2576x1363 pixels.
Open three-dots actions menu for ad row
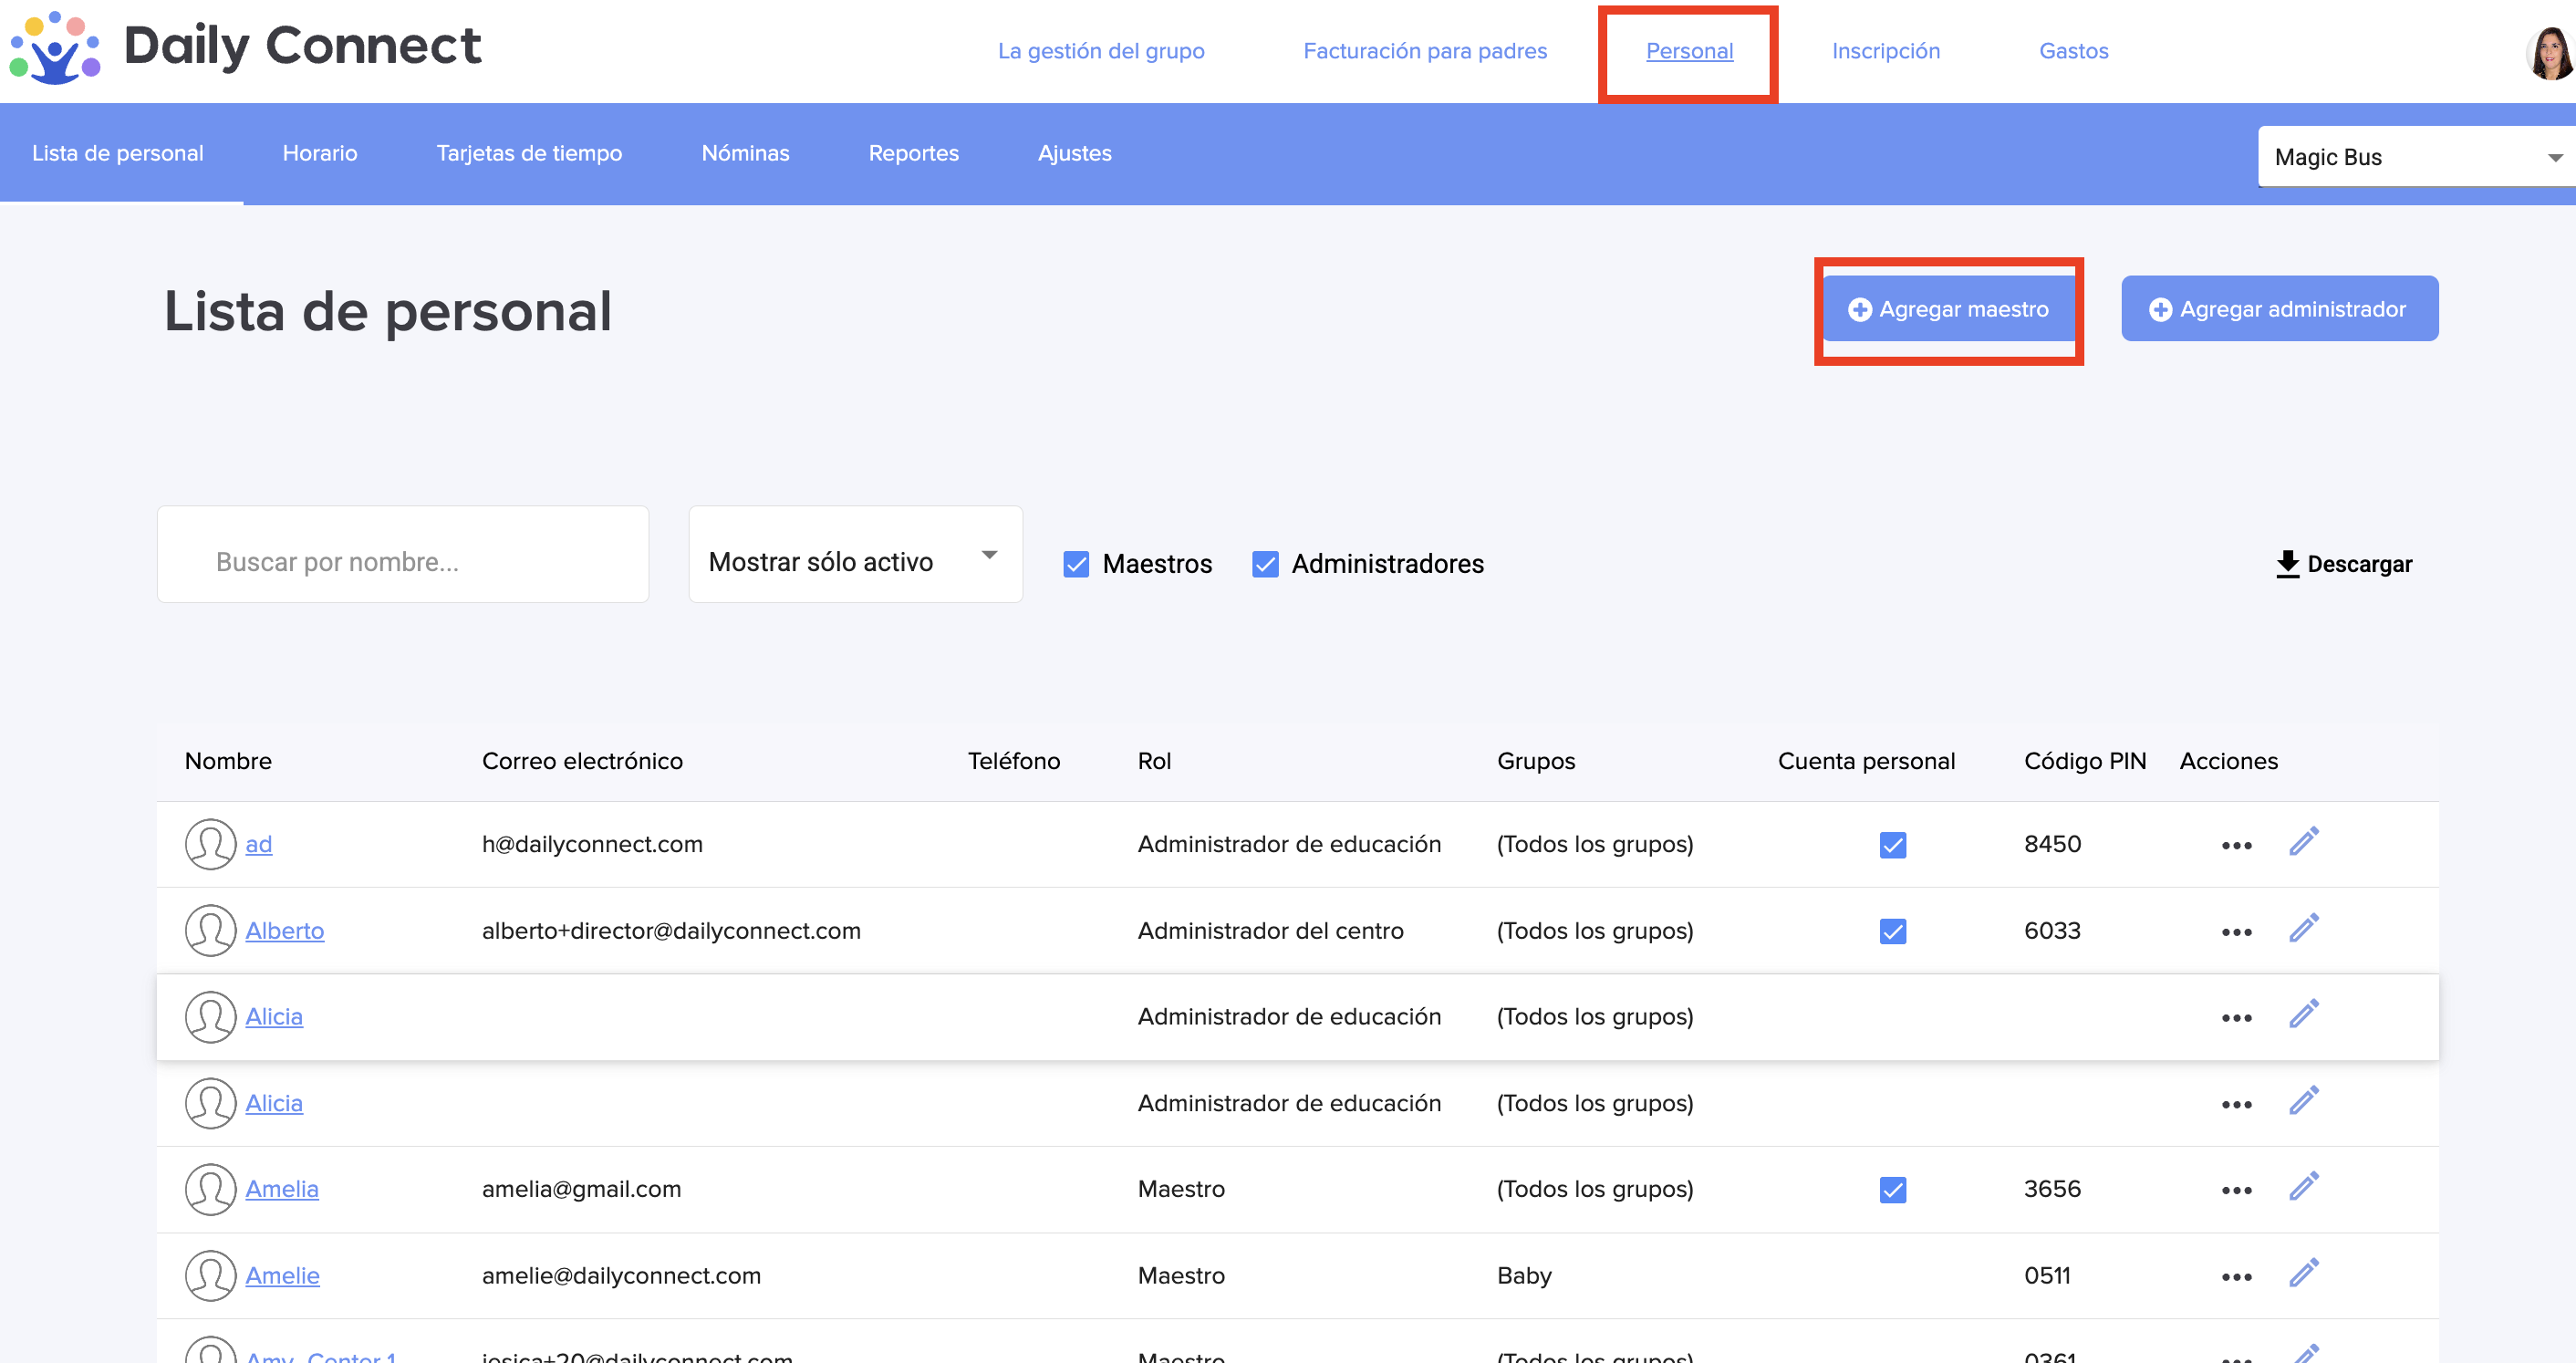[x=2236, y=845]
